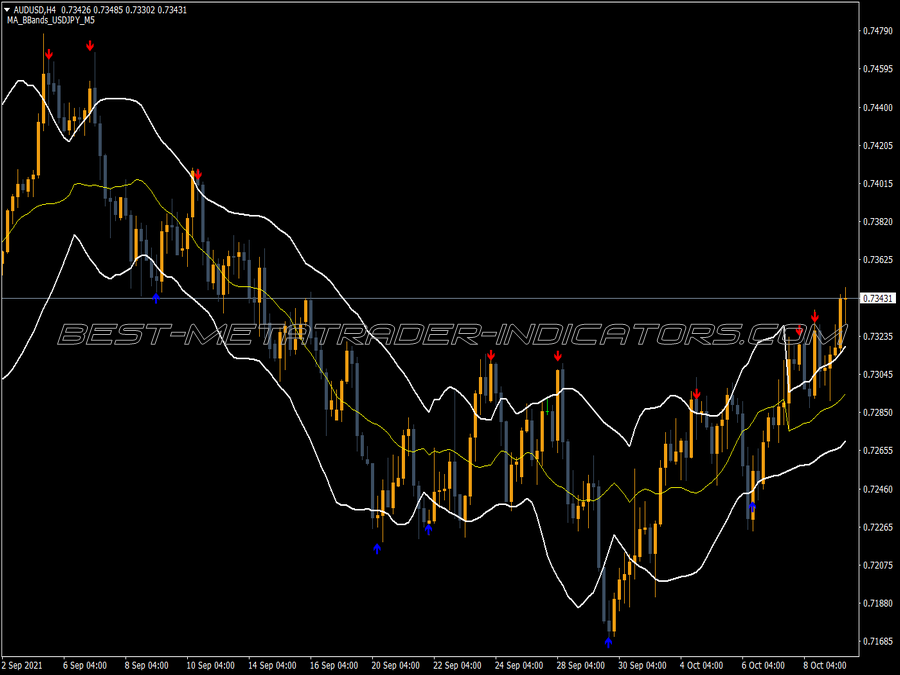Image resolution: width=900 pixels, height=675 pixels.
Task: Click the 14 Sep 04:00 time axis label
Action: (272, 665)
